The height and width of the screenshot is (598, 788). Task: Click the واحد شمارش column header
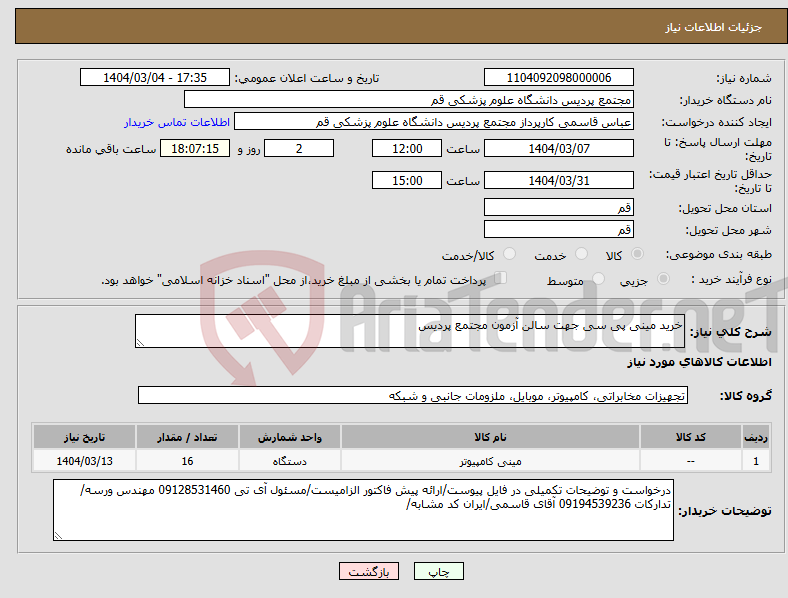coord(290,437)
